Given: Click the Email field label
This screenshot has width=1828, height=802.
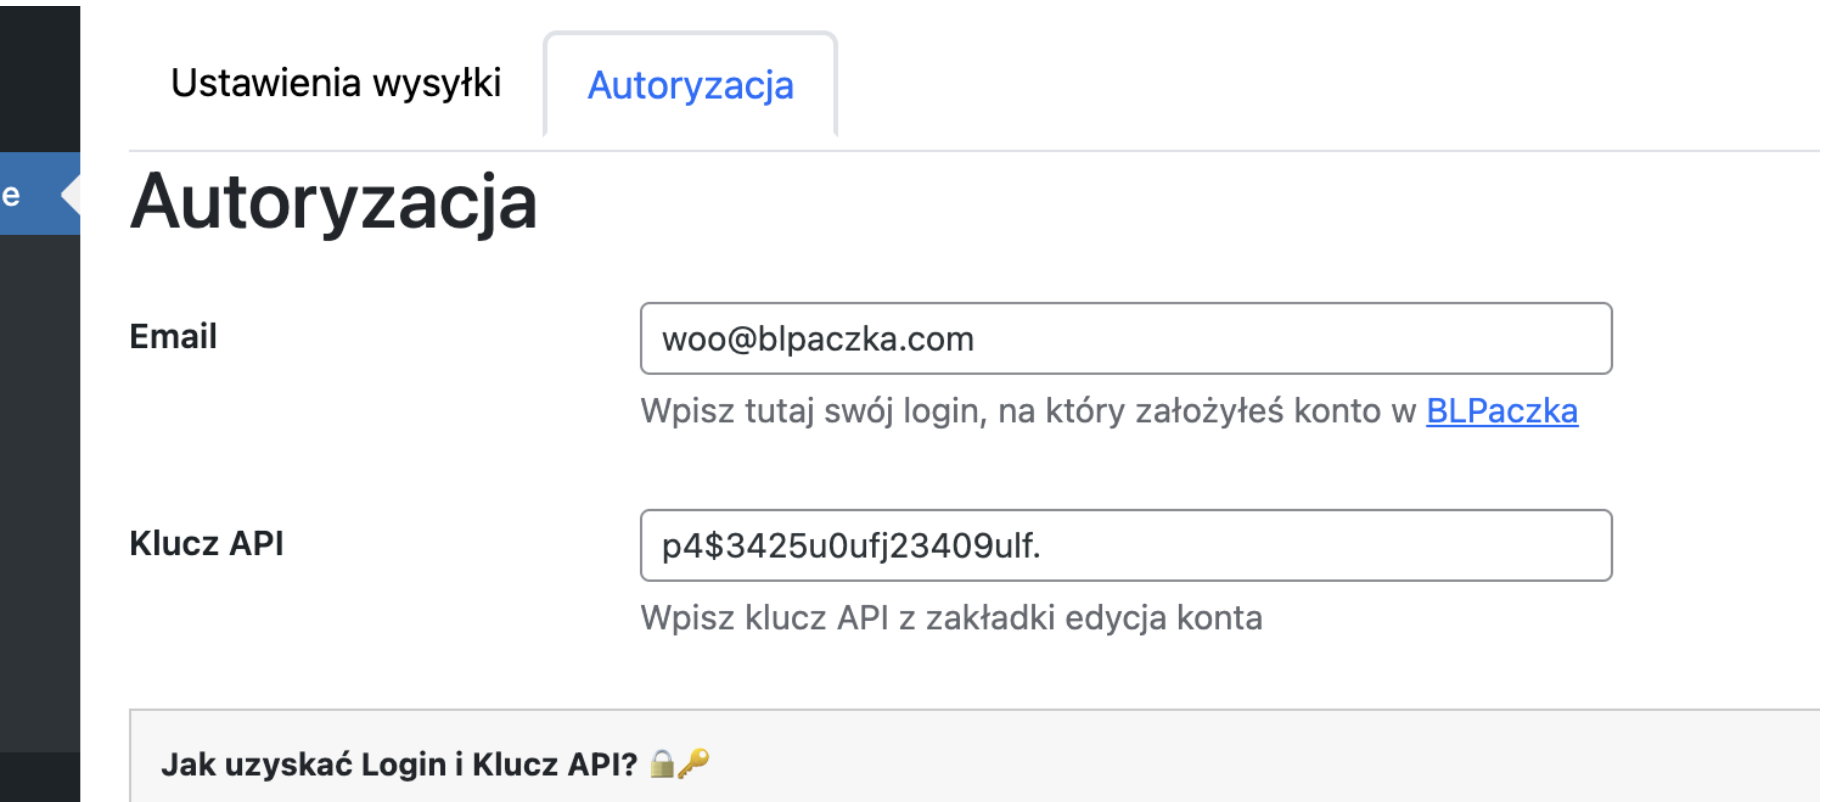Looking at the screenshot, I should coord(173,337).
